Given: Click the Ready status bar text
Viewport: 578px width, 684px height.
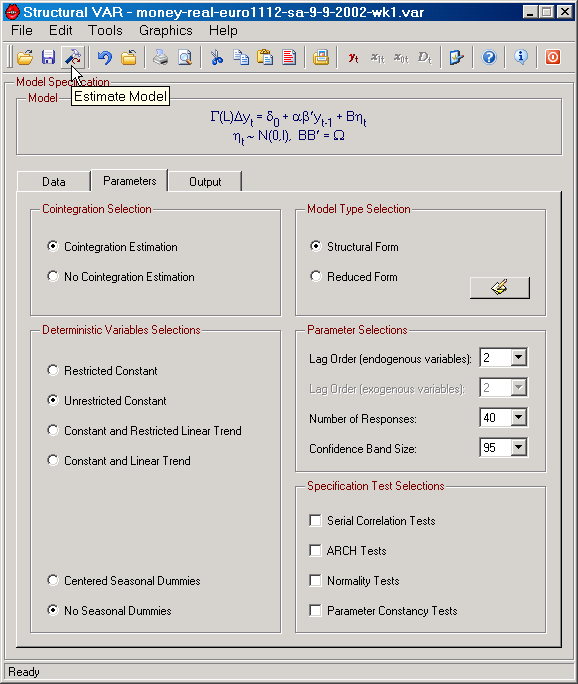Looking at the screenshot, I should tap(24, 672).
